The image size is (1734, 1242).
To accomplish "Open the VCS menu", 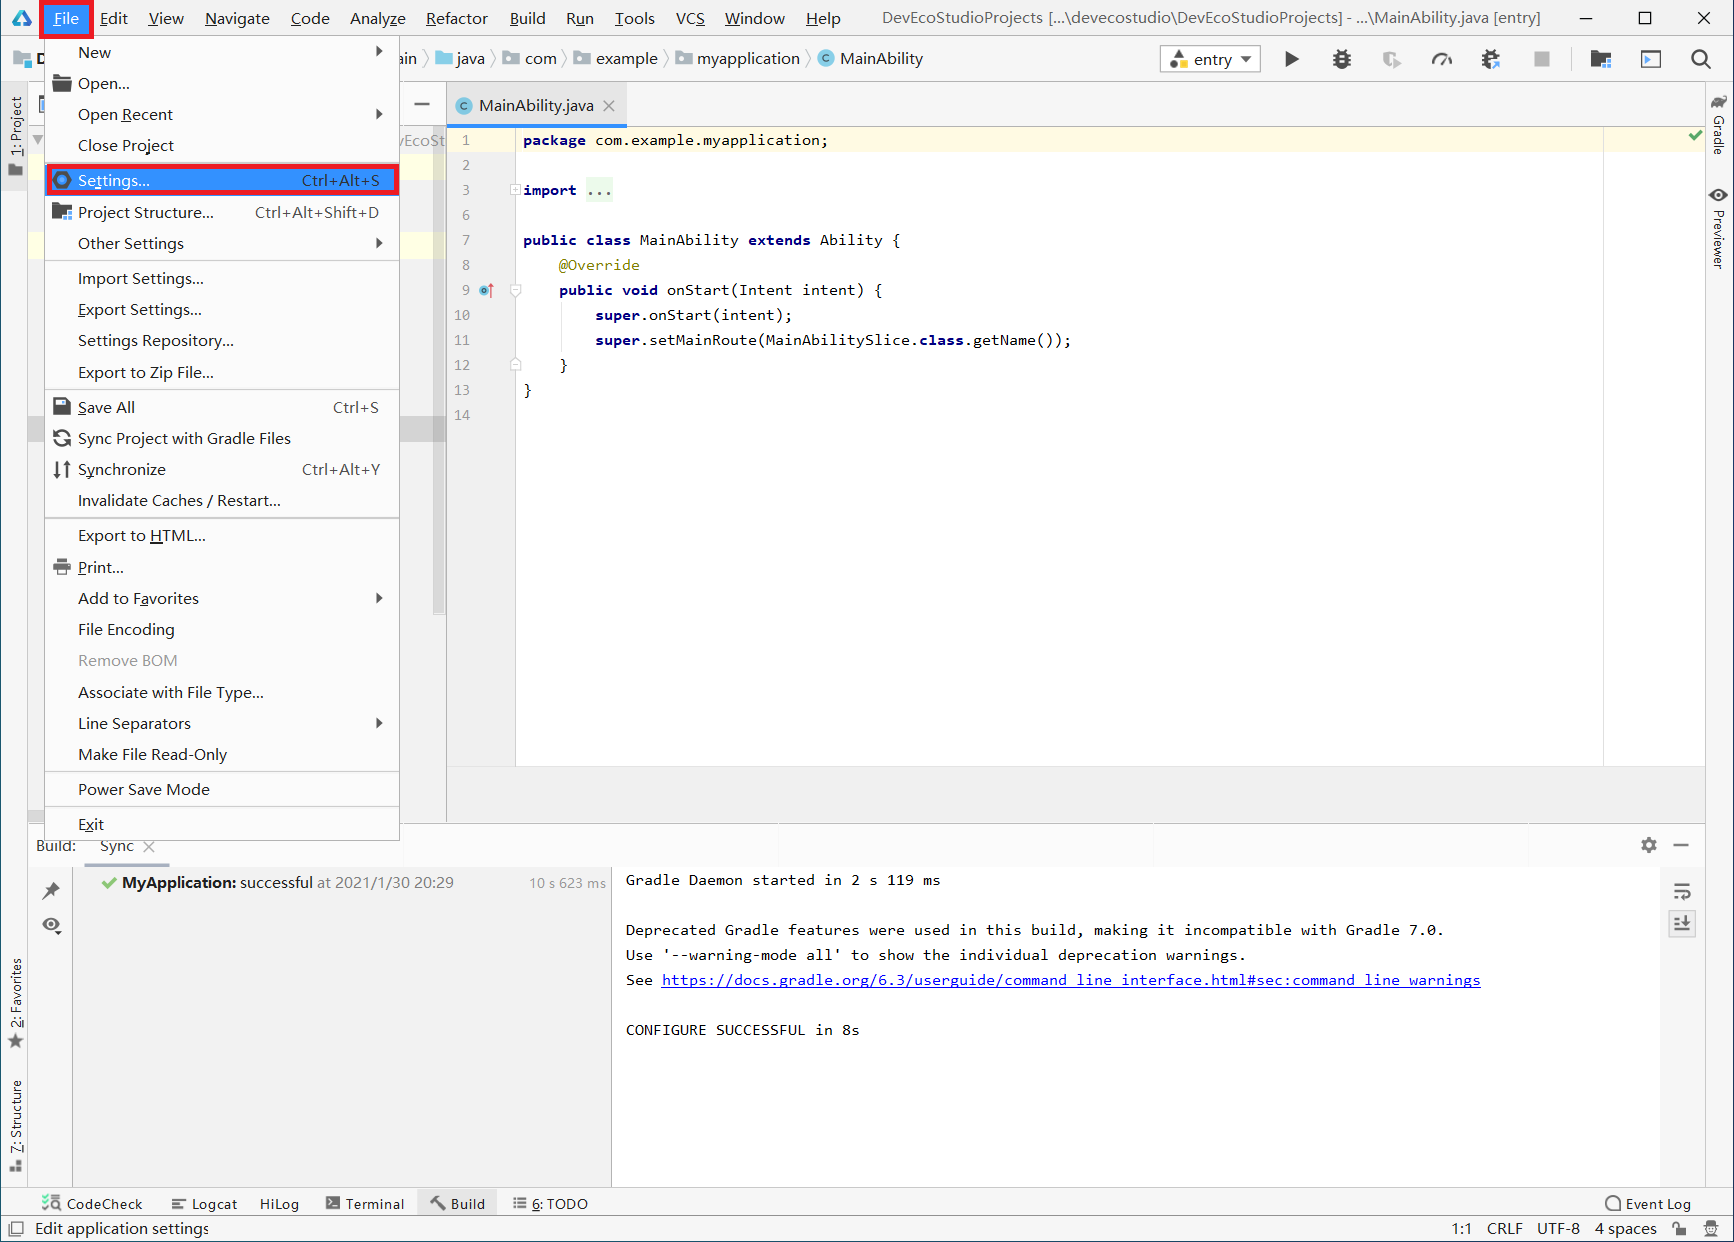I will click(x=690, y=18).
